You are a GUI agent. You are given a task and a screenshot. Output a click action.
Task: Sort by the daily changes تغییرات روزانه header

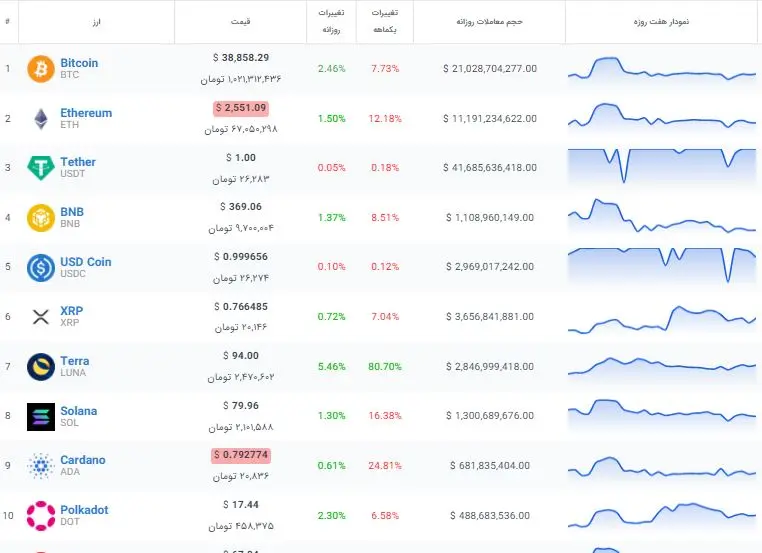[x=331, y=21]
